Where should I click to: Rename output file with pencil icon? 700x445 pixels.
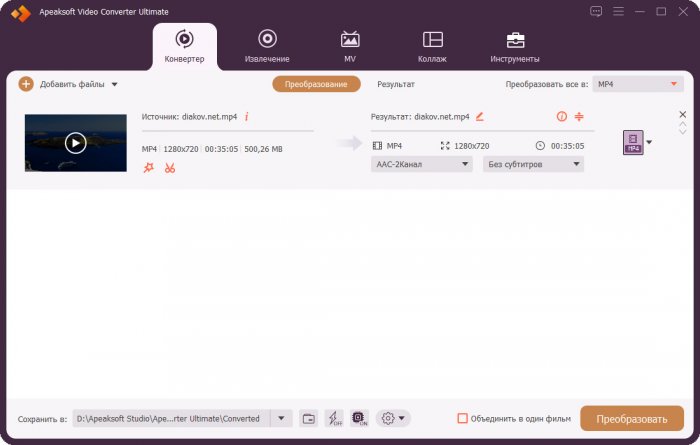pos(479,116)
